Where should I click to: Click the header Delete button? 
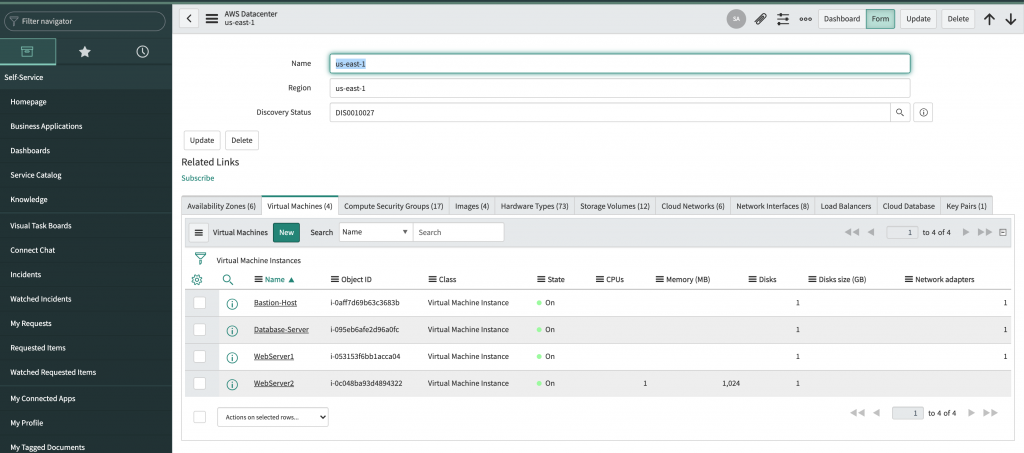pyautogui.click(x=958, y=19)
